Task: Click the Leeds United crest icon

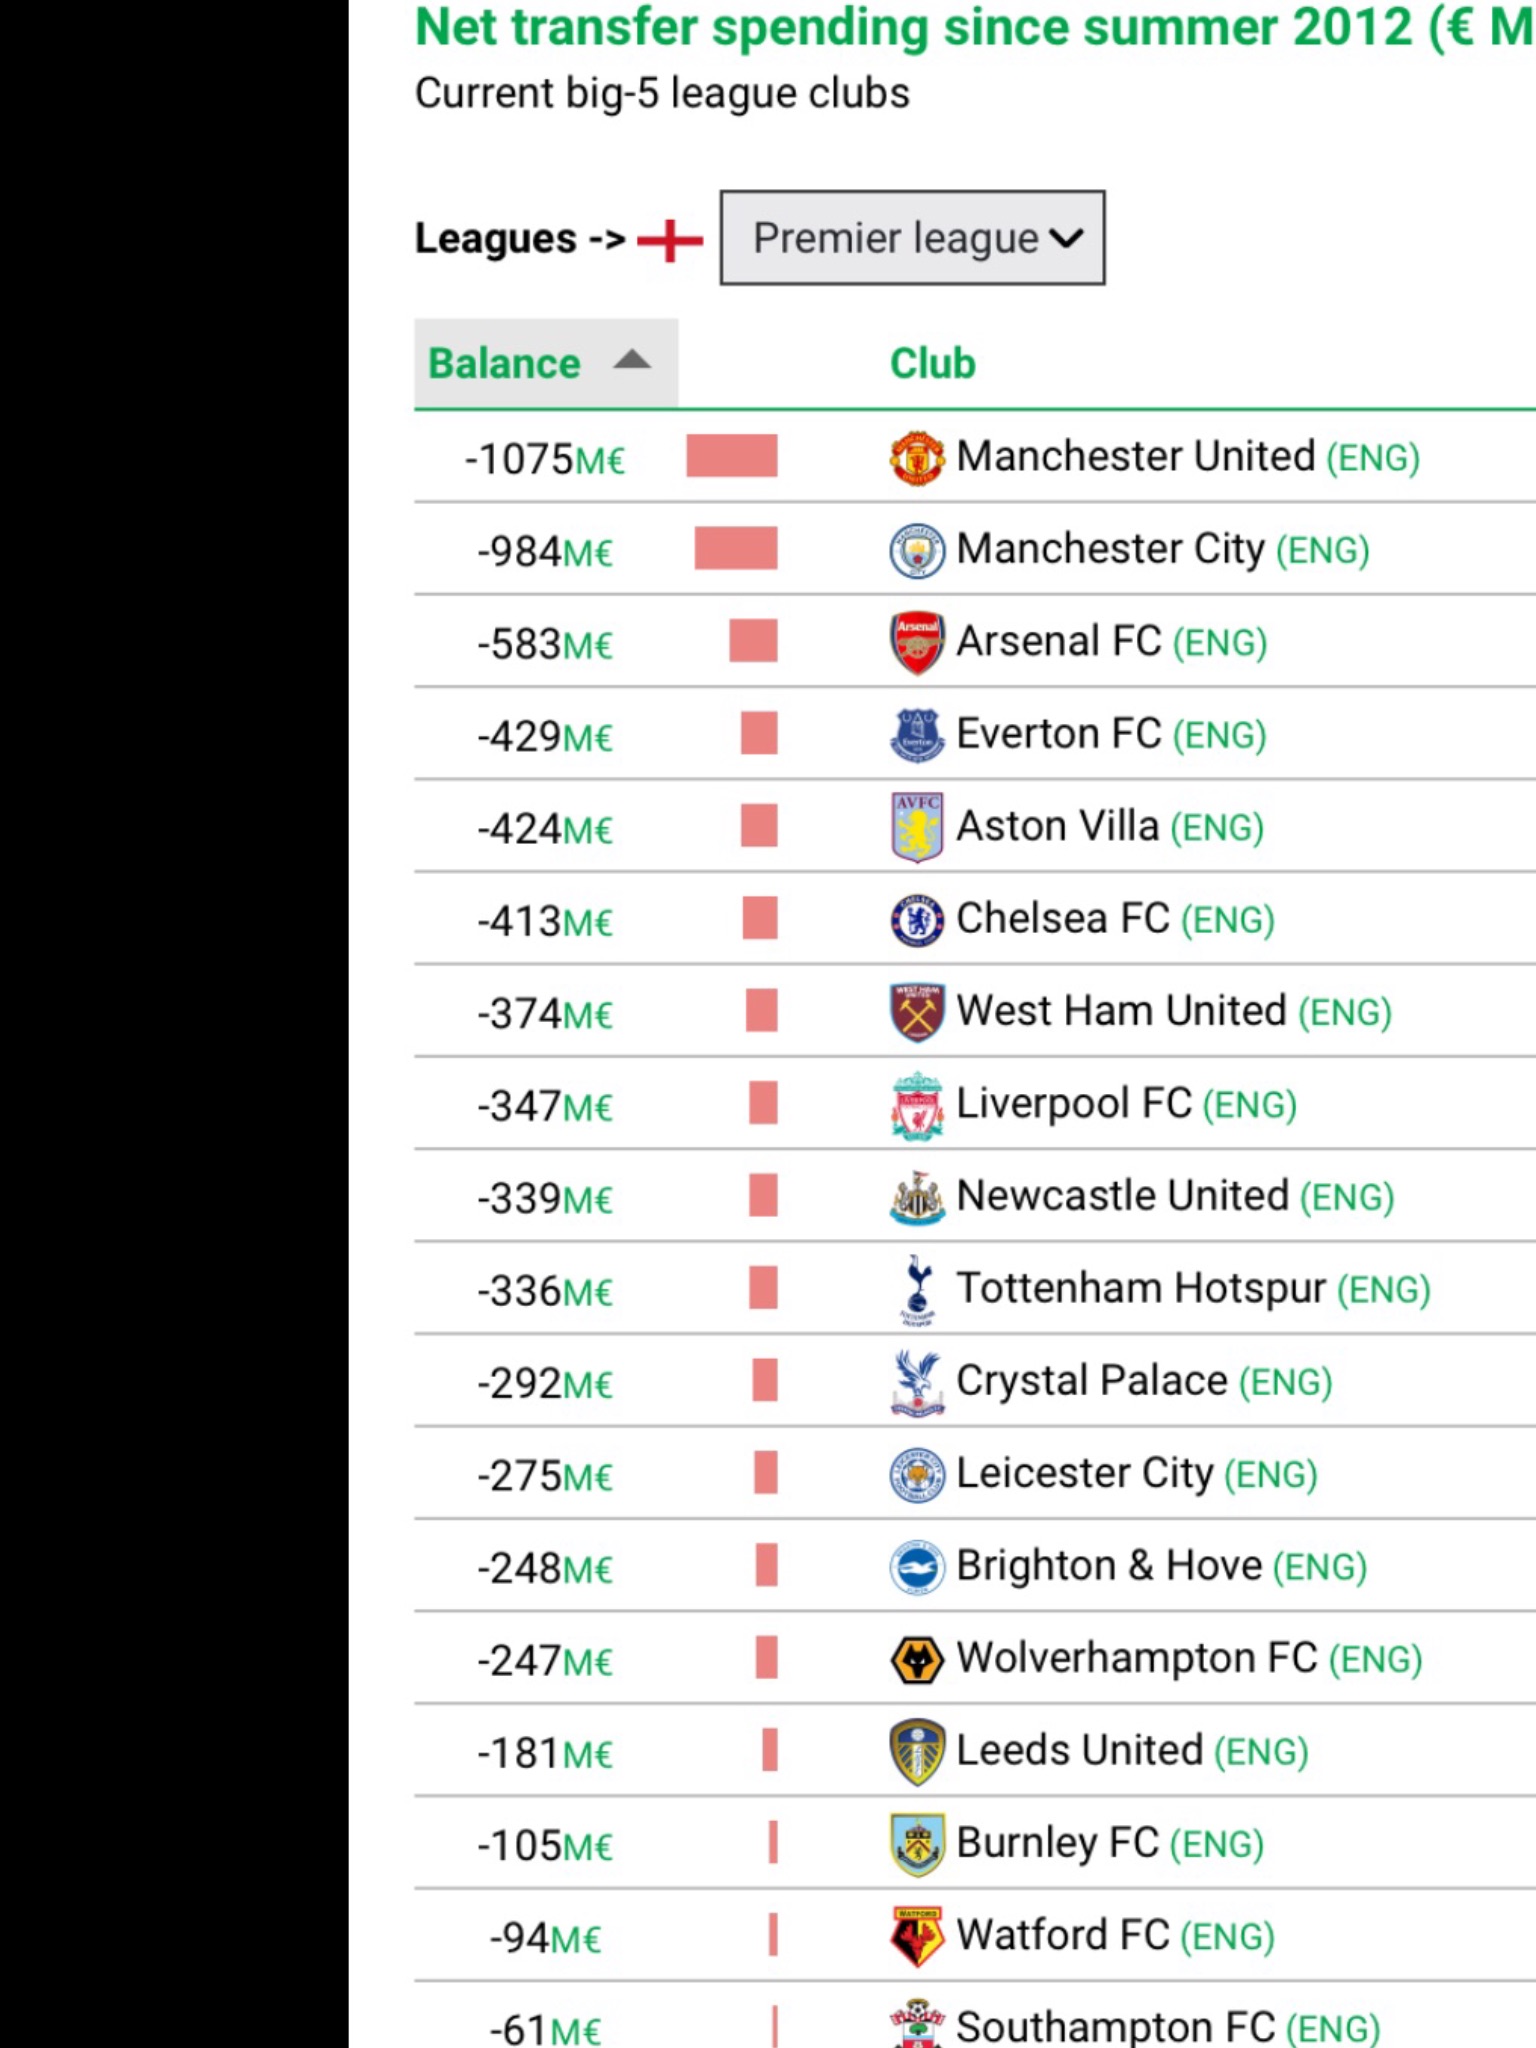Action: click(917, 1752)
